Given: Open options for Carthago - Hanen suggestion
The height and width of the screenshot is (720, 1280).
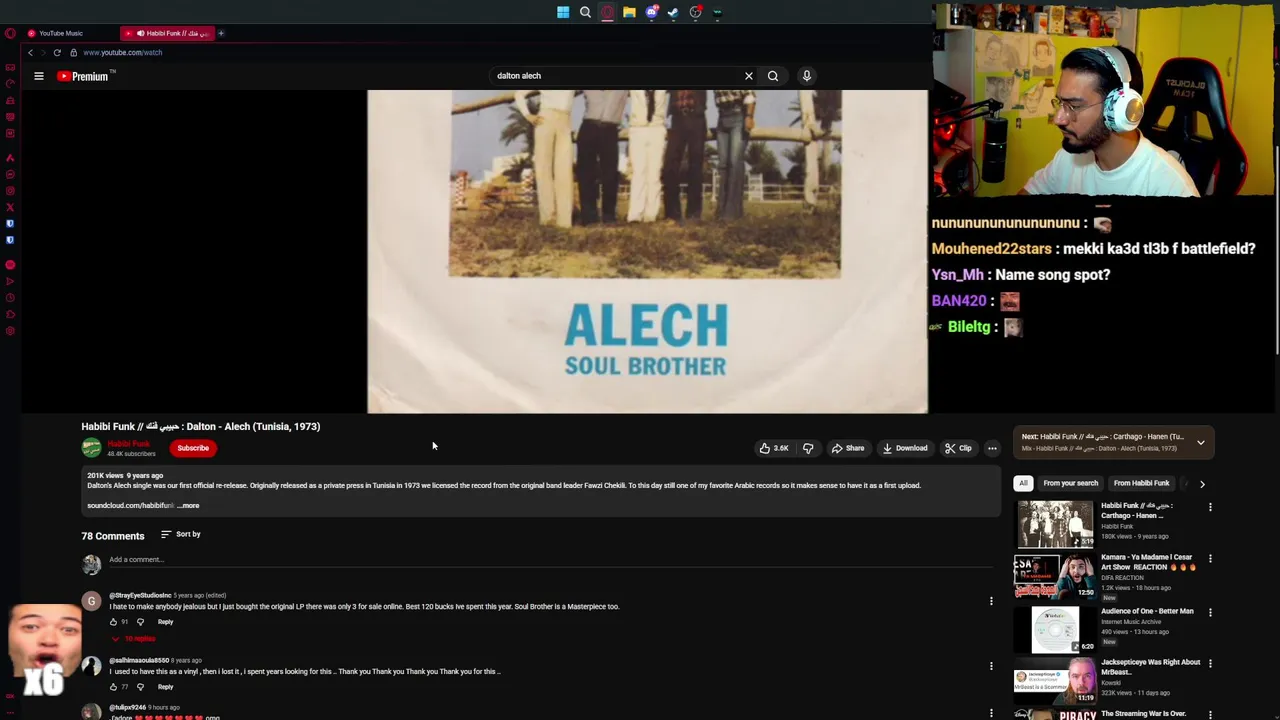Looking at the screenshot, I should pos(1210,507).
